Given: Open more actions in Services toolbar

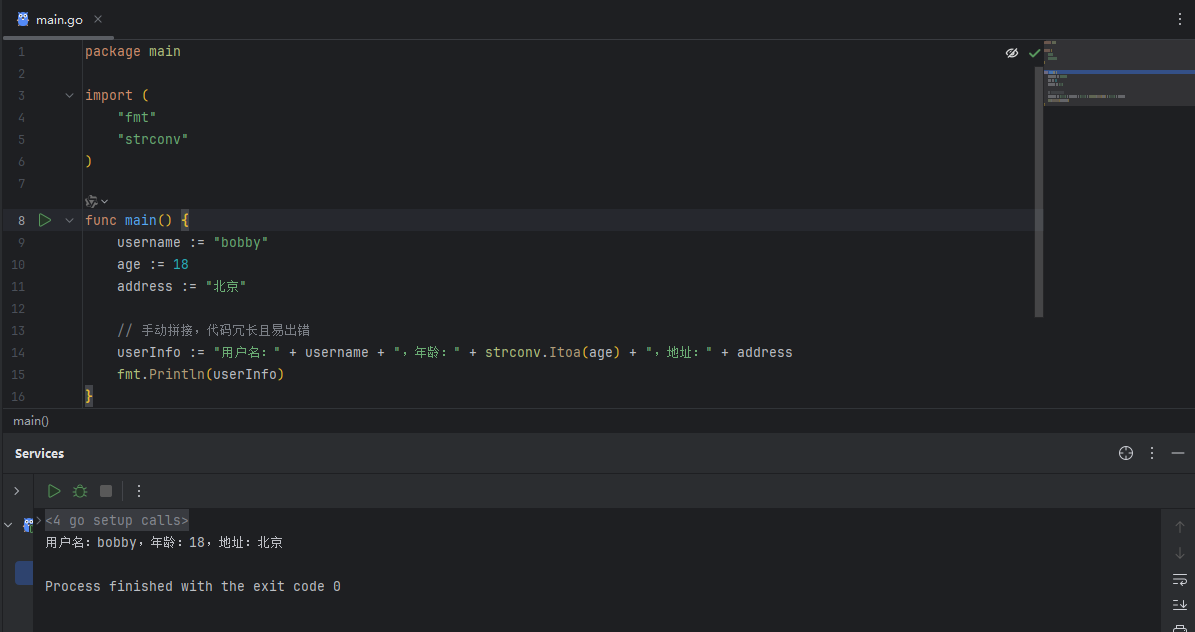Looking at the screenshot, I should pyautogui.click(x=139, y=491).
